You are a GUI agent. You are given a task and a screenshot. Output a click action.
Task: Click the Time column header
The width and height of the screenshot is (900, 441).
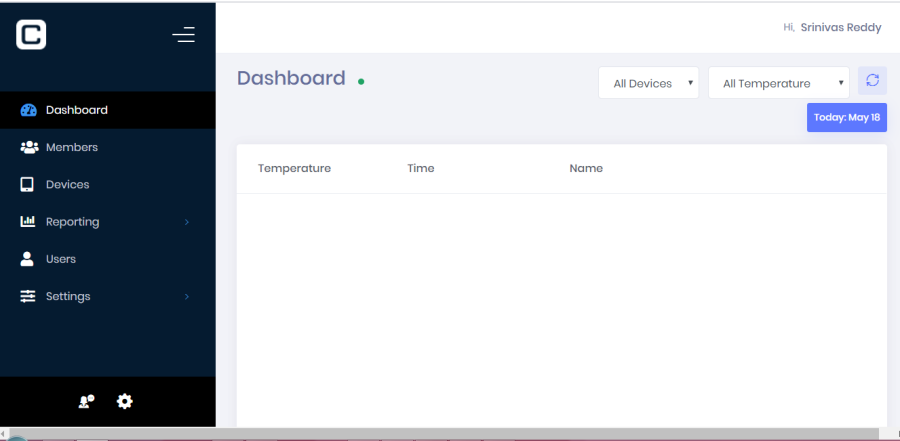point(421,168)
